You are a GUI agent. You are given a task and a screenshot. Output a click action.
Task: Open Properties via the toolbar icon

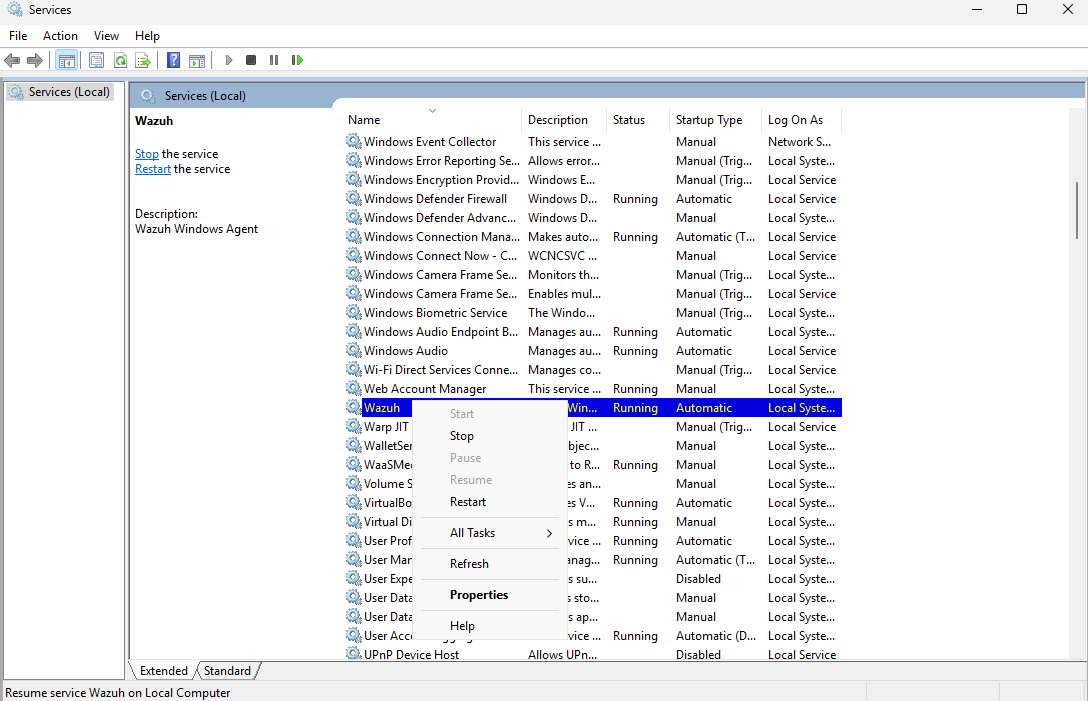pyautogui.click(x=97, y=60)
